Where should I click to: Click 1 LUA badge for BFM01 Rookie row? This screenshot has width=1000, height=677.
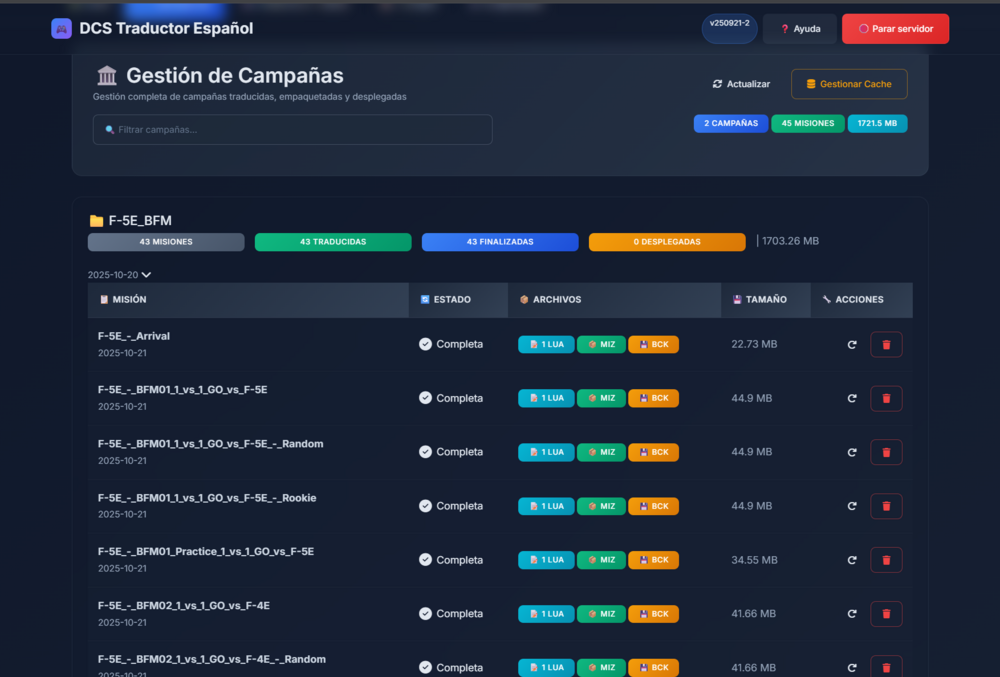(x=546, y=506)
